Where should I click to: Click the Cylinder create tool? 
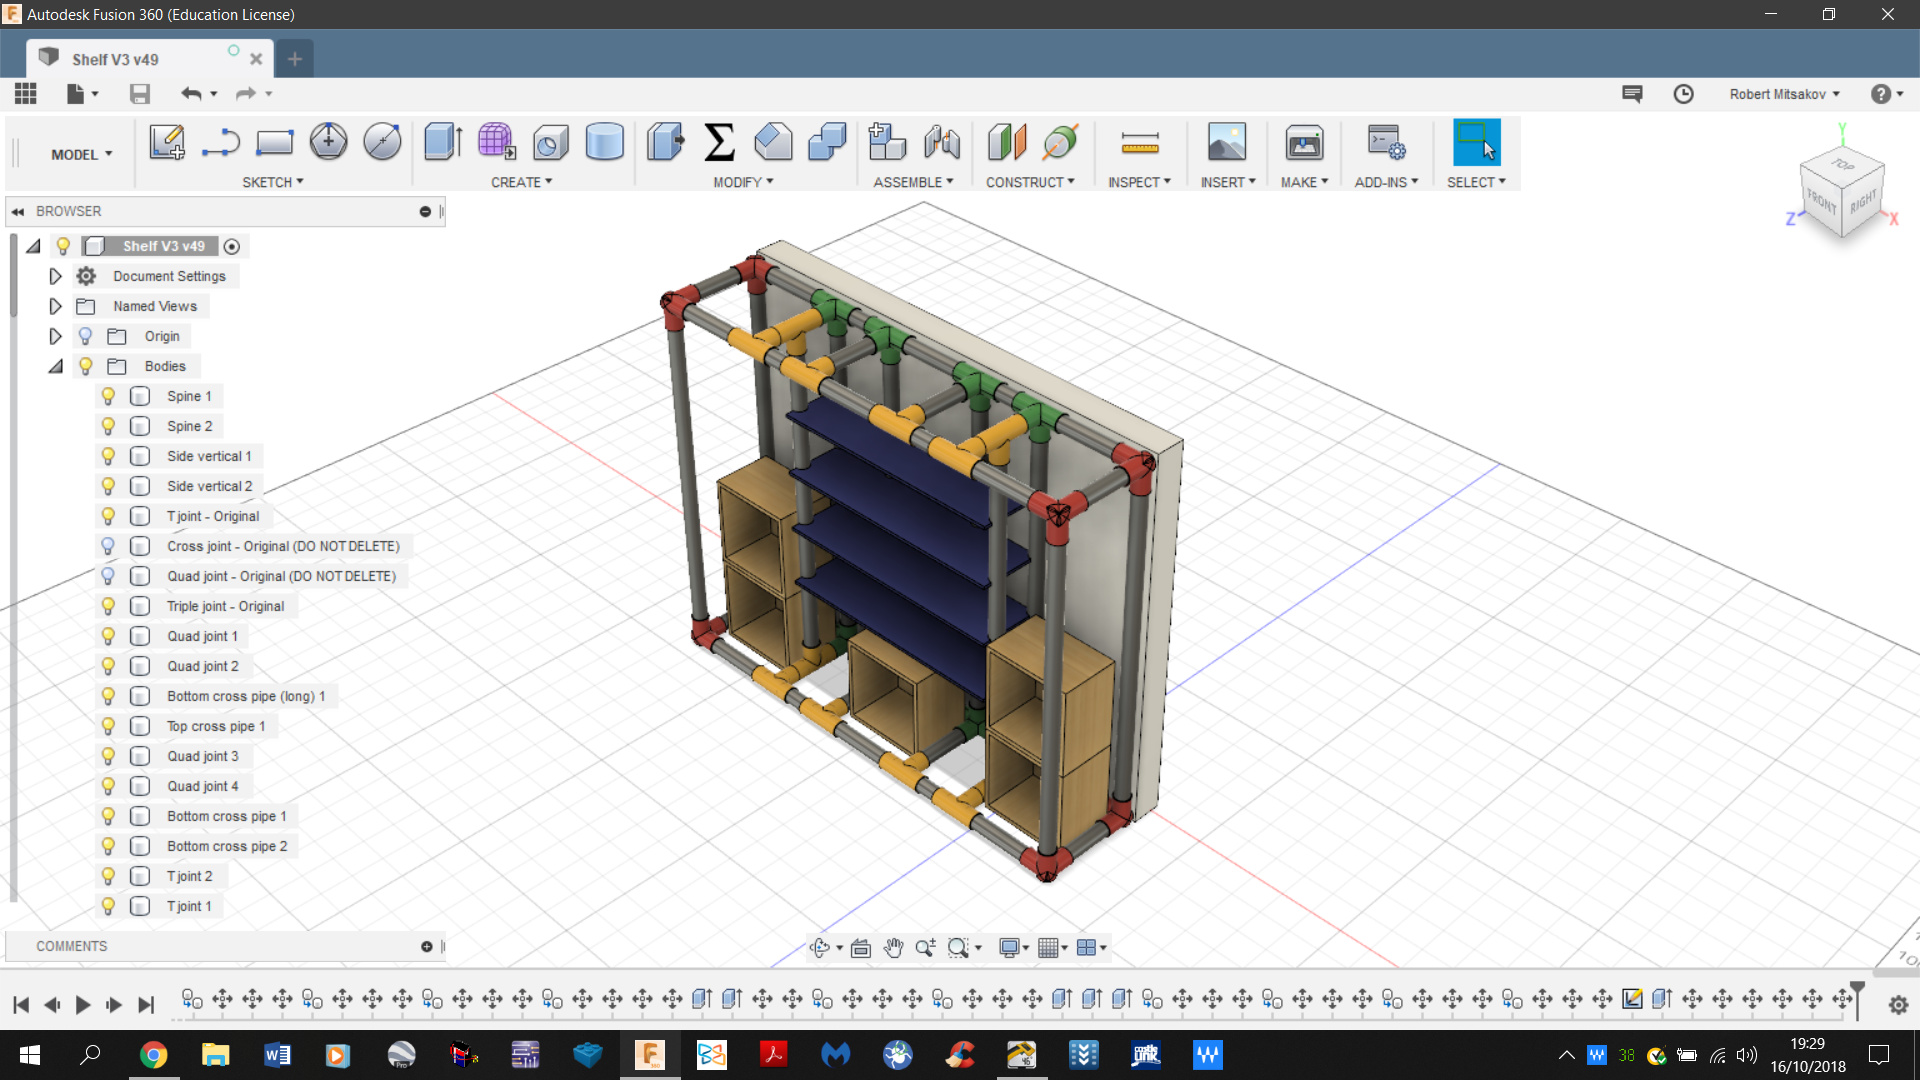[x=604, y=142]
